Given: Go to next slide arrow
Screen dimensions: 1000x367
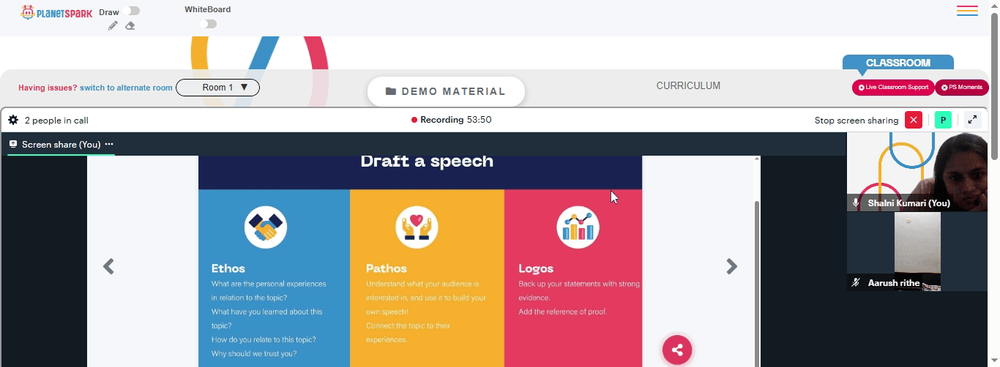Looking at the screenshot, I should tap(732, 266).
